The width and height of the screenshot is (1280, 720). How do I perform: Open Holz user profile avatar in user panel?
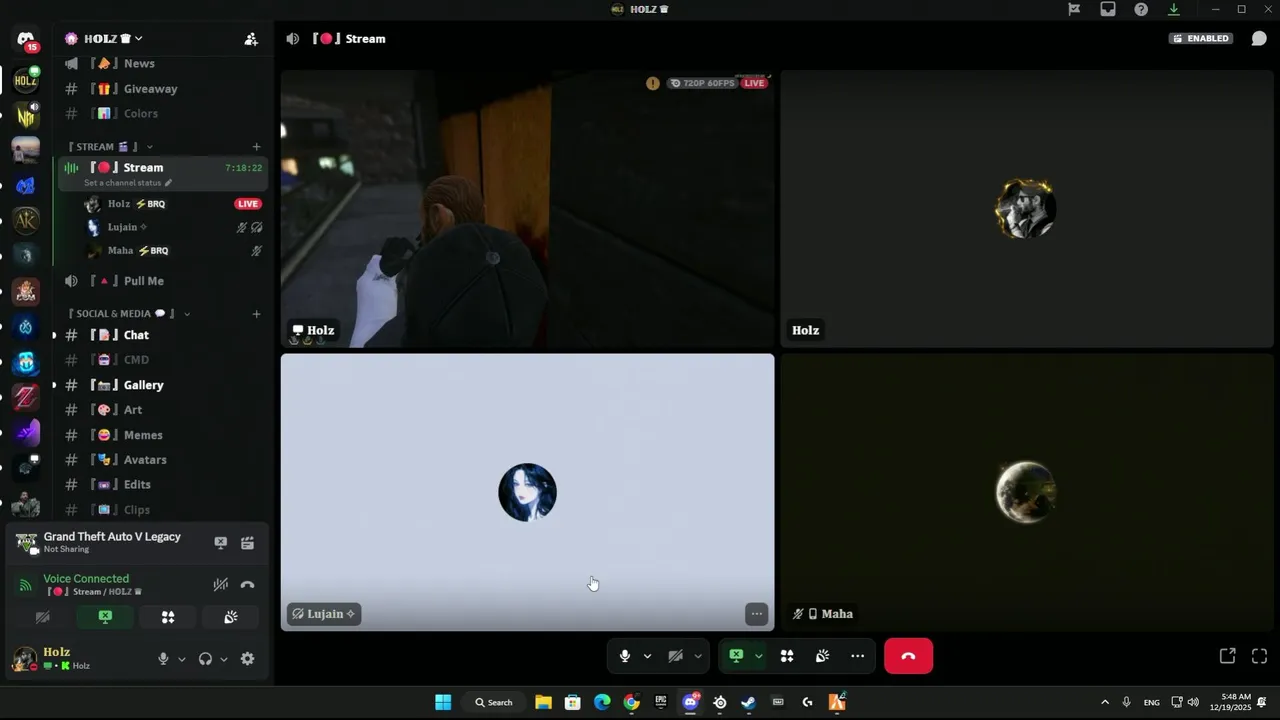(24, 658)
